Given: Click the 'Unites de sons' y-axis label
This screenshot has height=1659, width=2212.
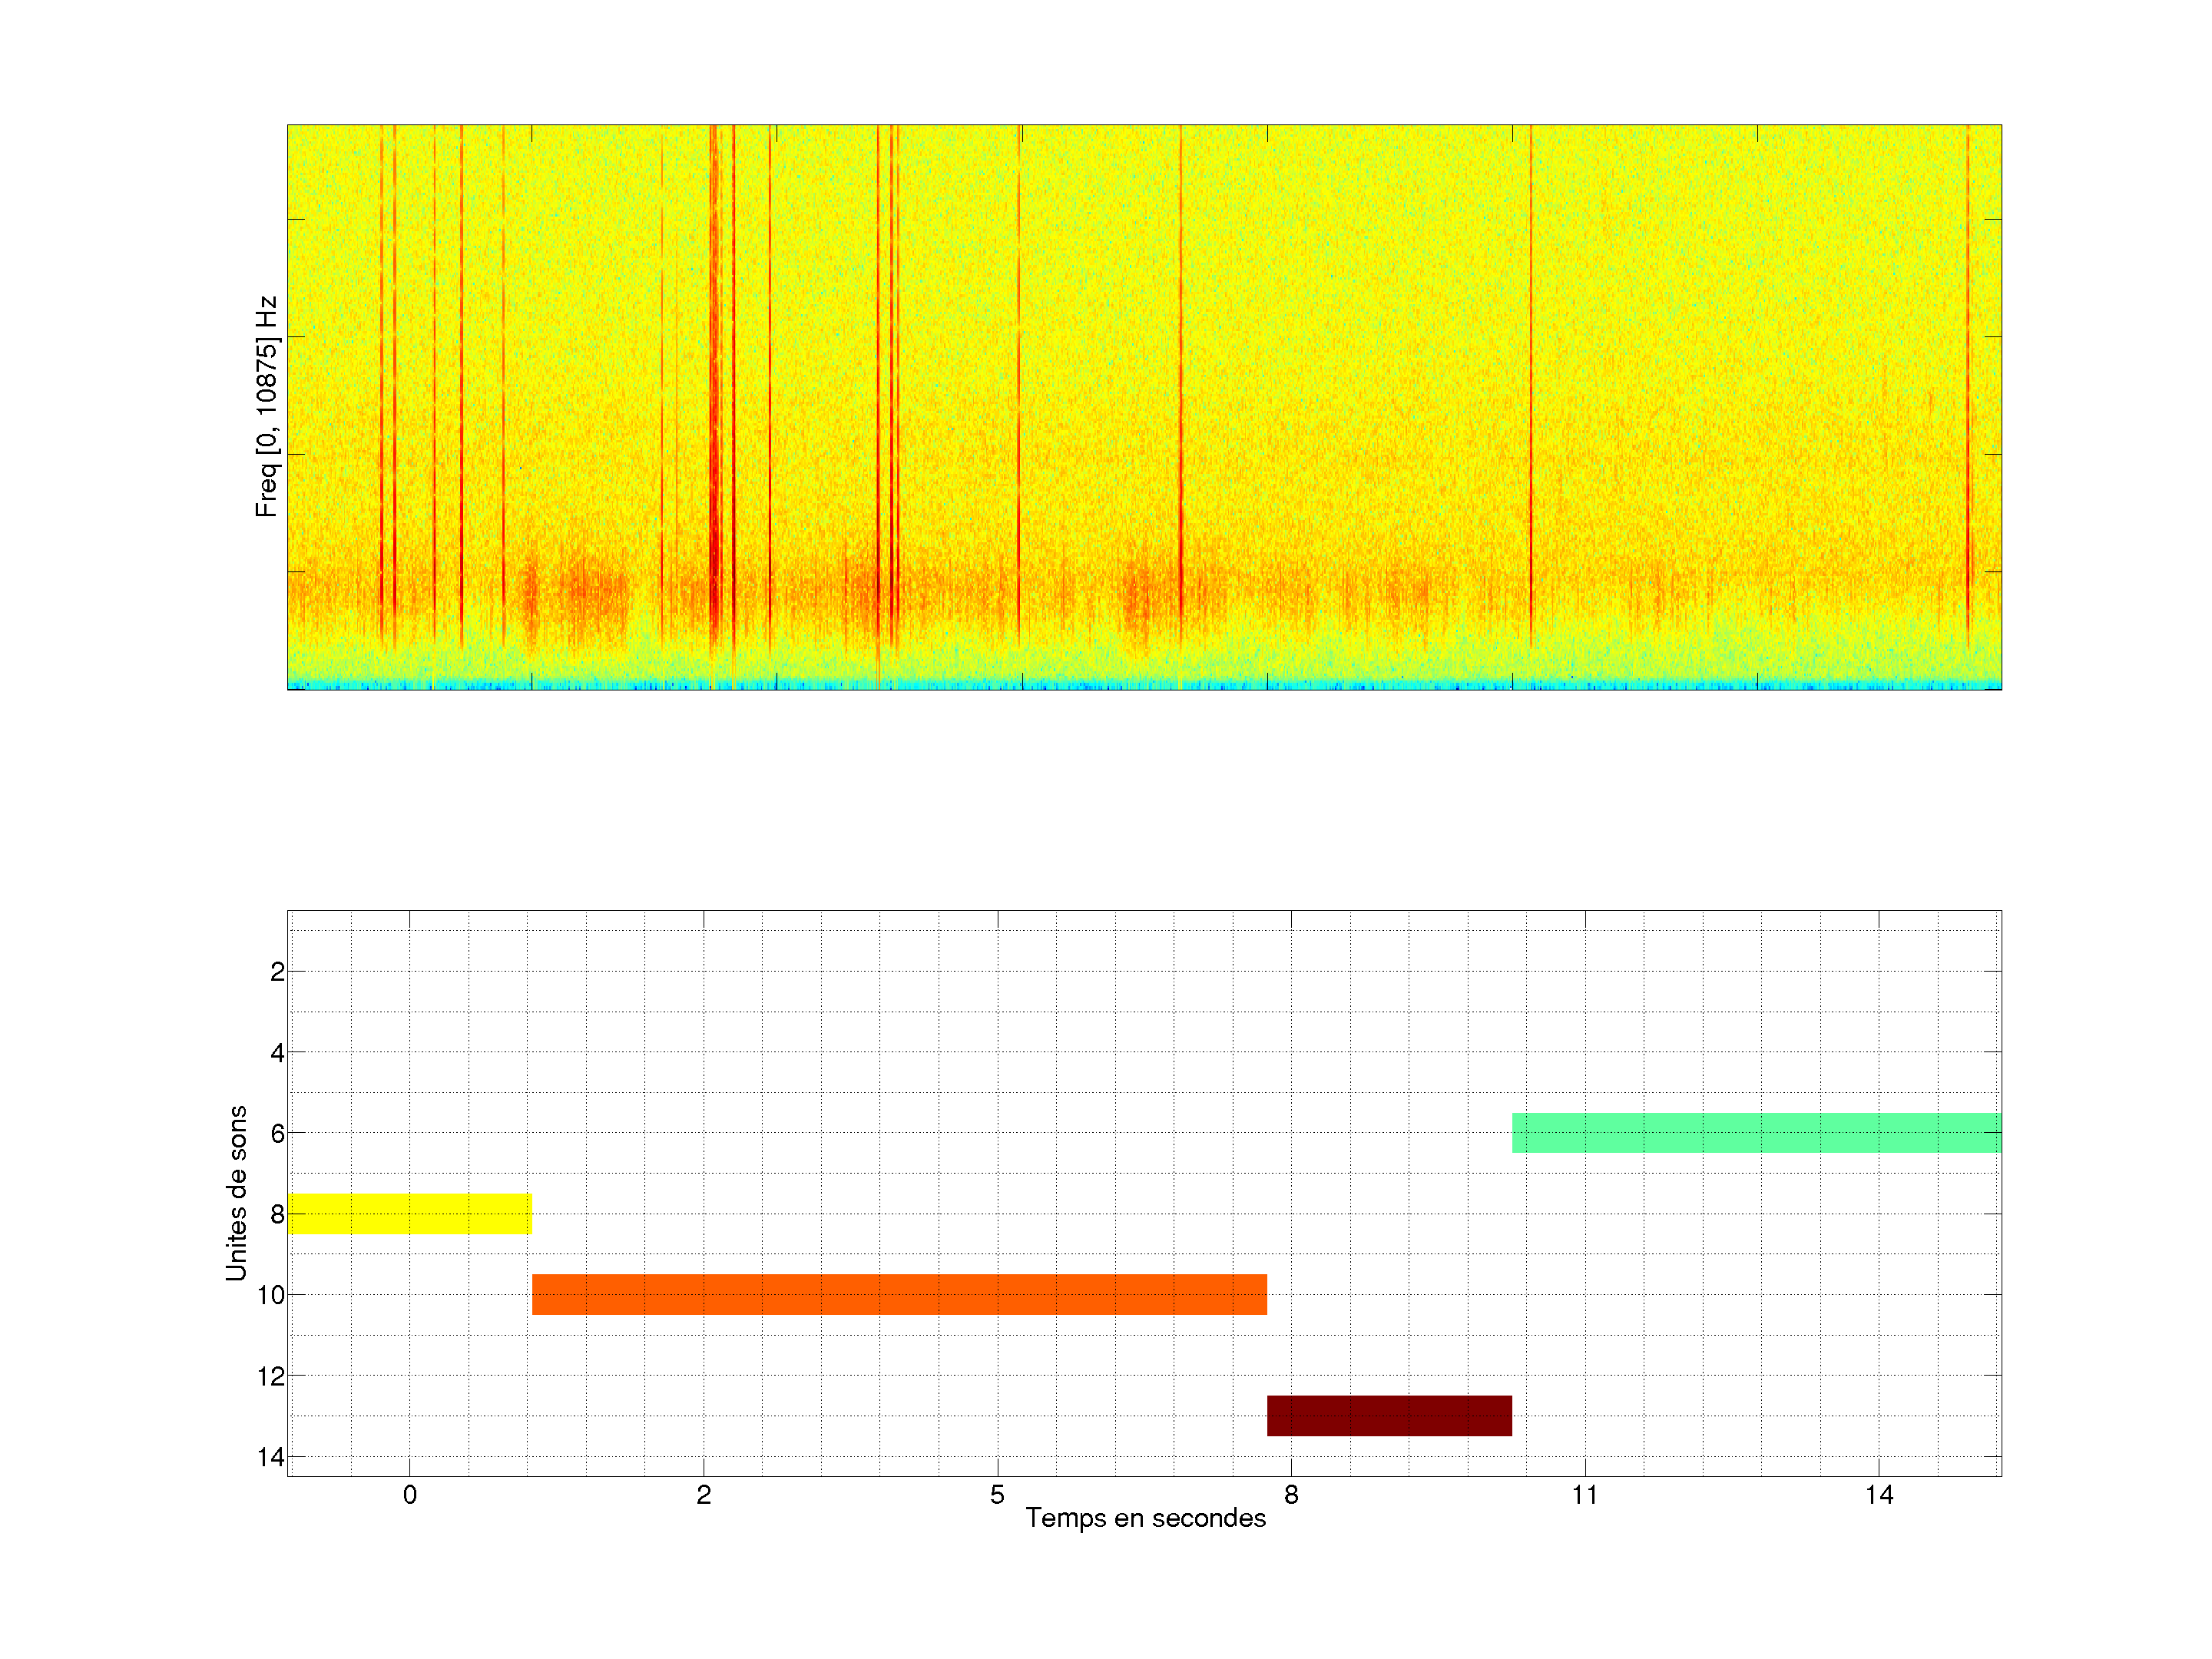Looking at the screenshot, I should coord(236,1193).
